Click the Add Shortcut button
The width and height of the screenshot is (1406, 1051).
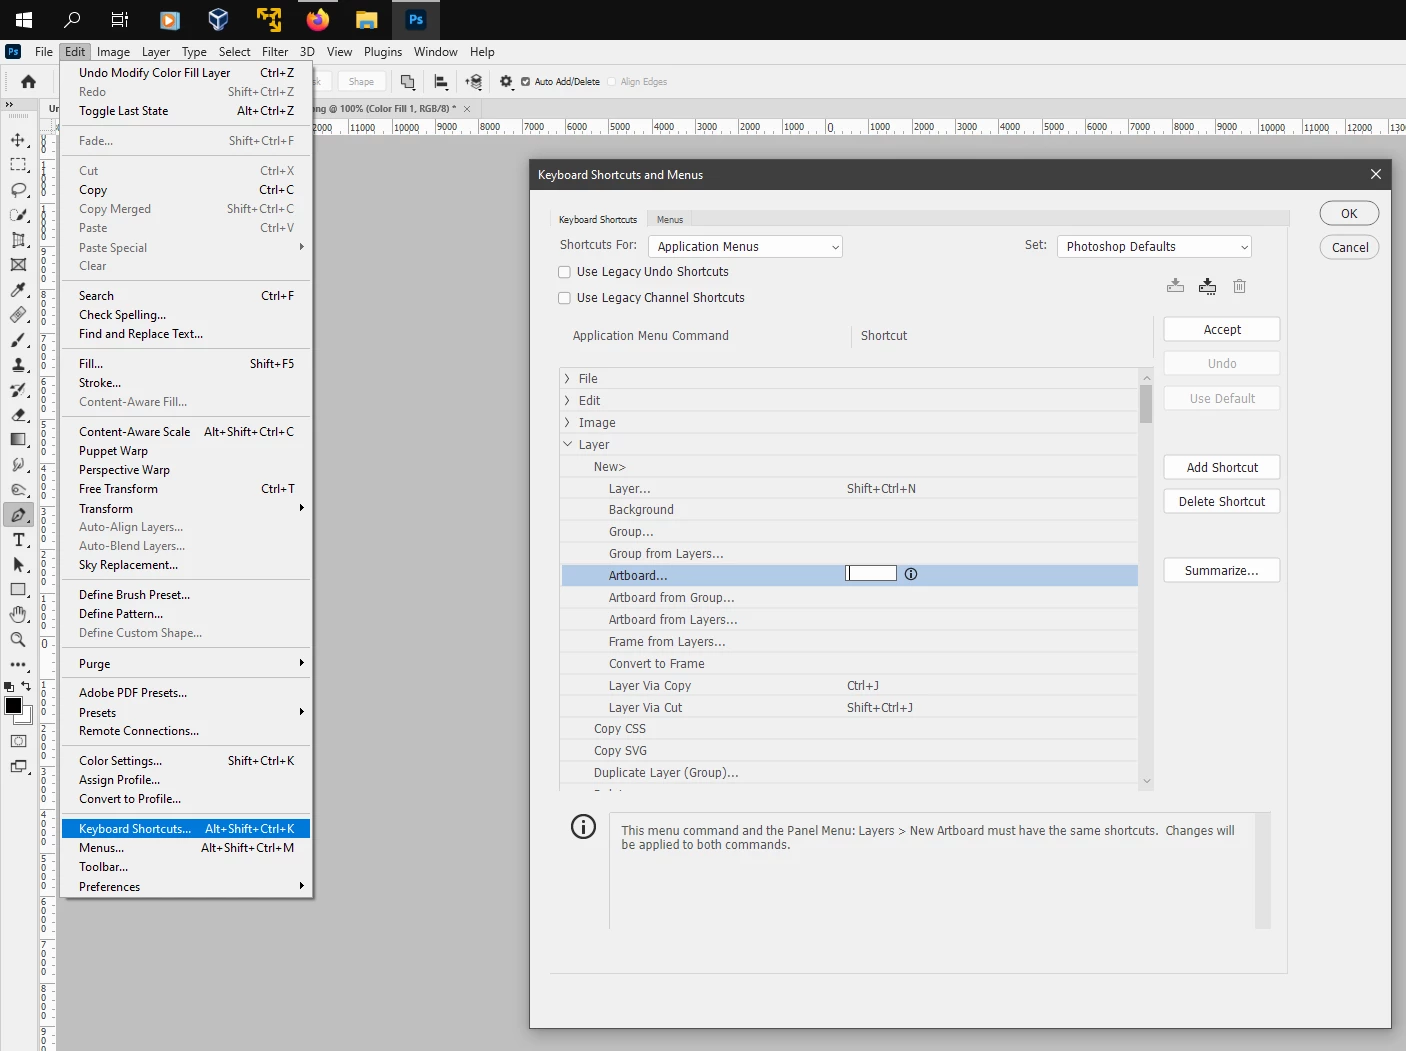tap(1222, 468)
